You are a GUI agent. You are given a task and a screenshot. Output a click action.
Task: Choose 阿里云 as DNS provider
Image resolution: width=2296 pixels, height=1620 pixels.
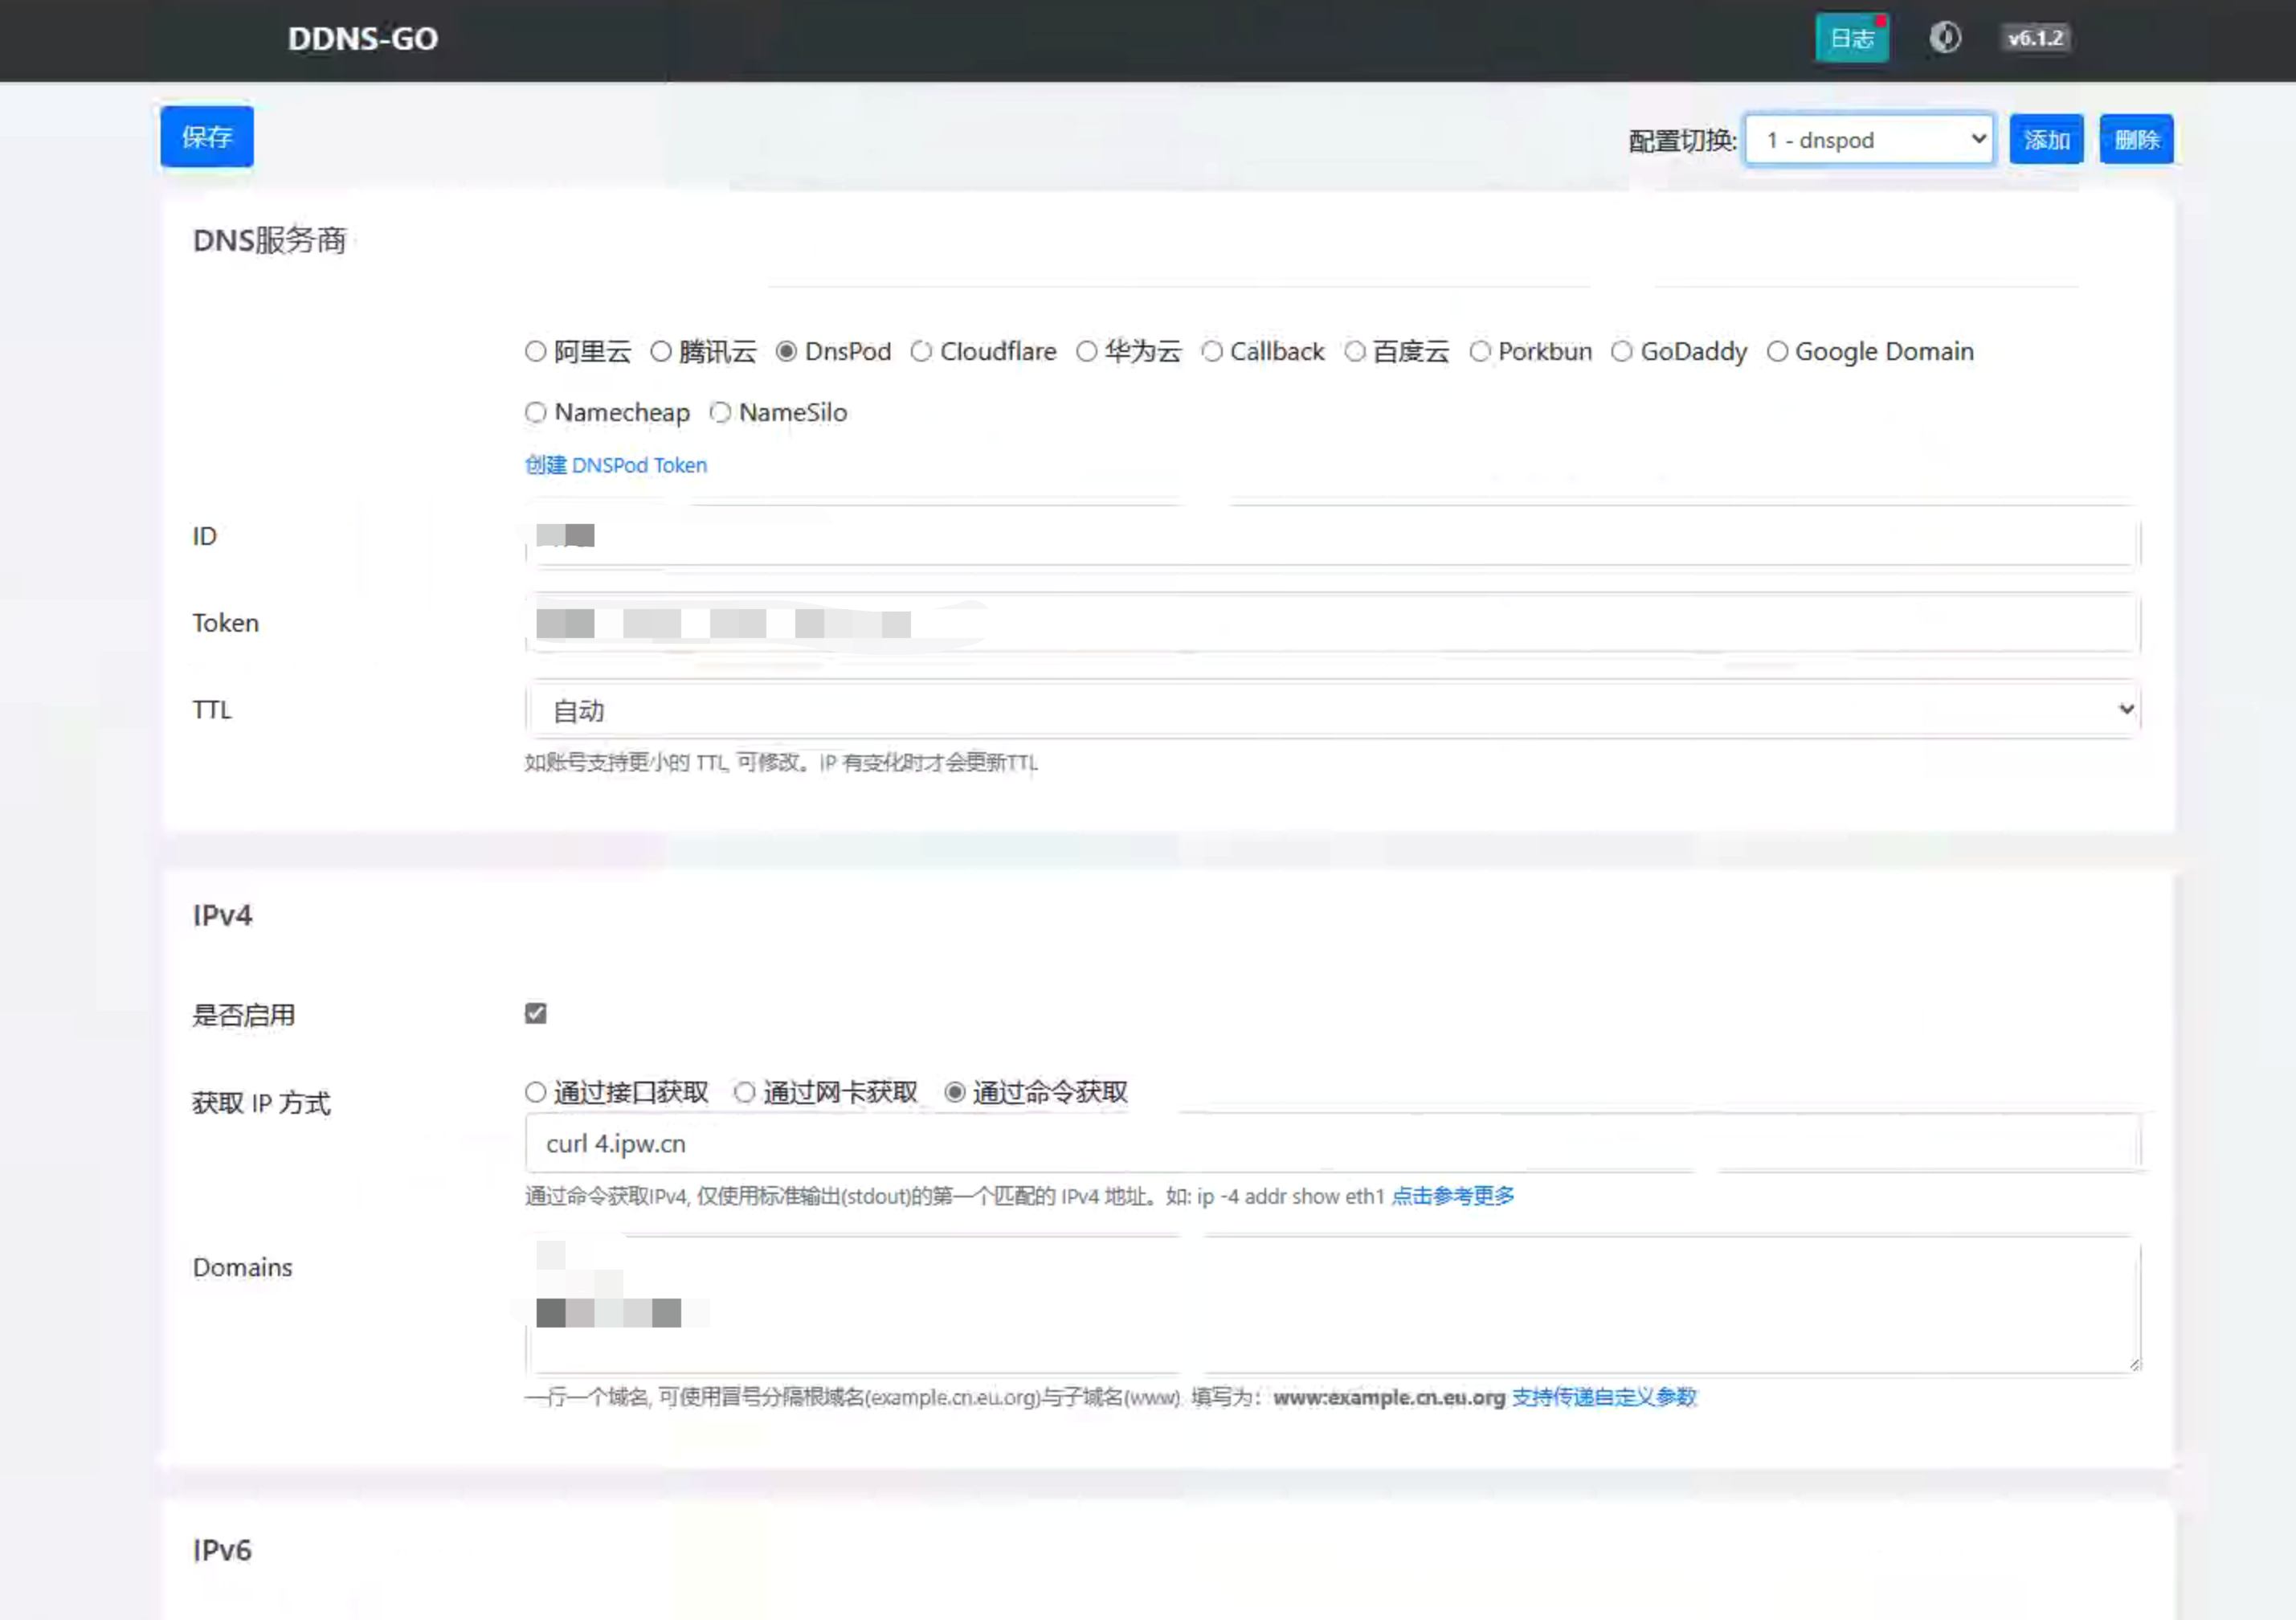pyautogui.click(x=536, y=351)
